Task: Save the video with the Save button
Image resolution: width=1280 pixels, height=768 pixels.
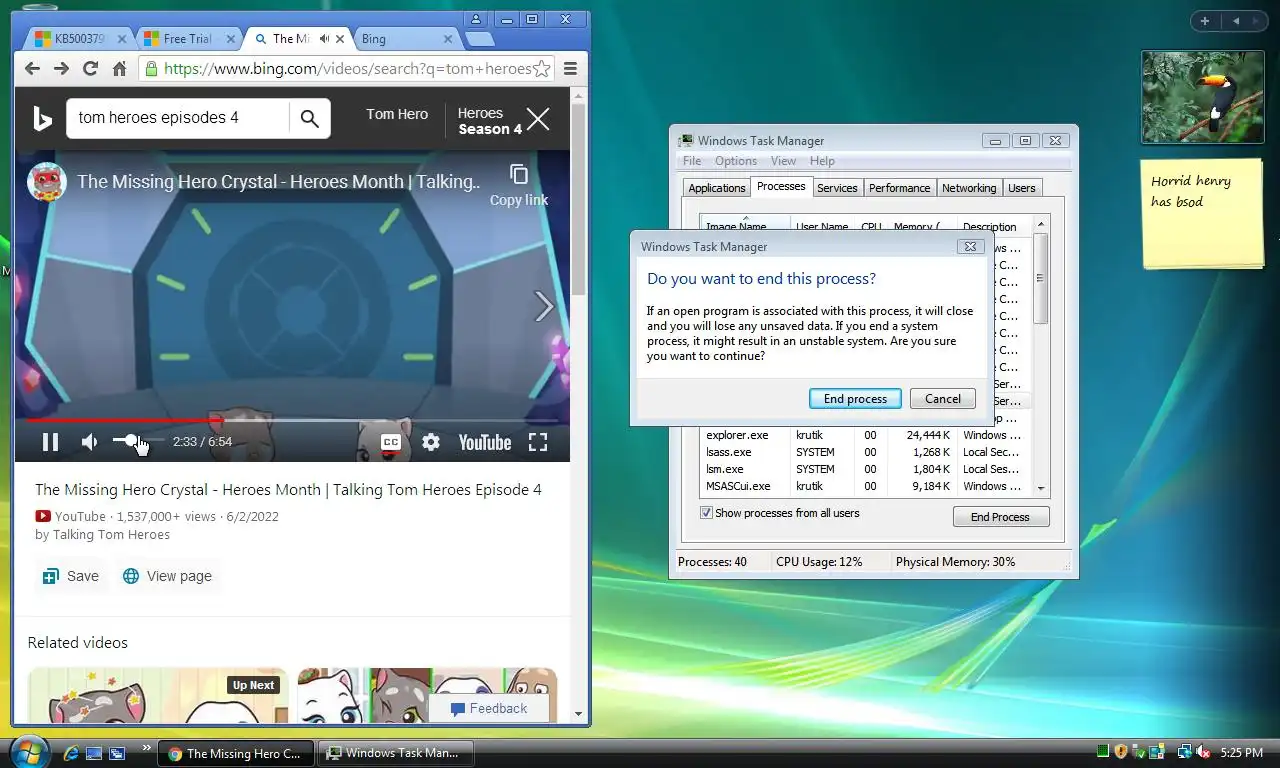Action: pyautogui.click(x=71, y=576)
